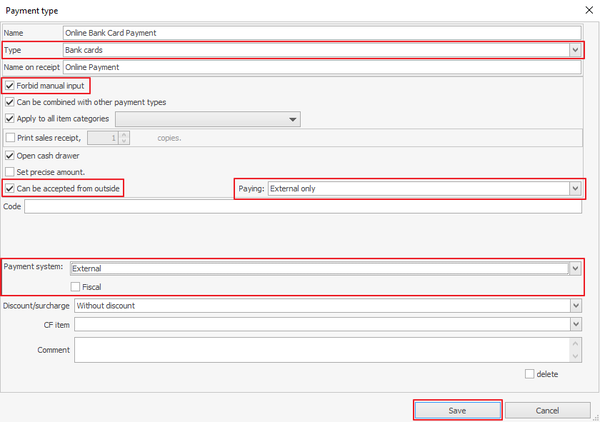Click the Name text field

point(320,32)
